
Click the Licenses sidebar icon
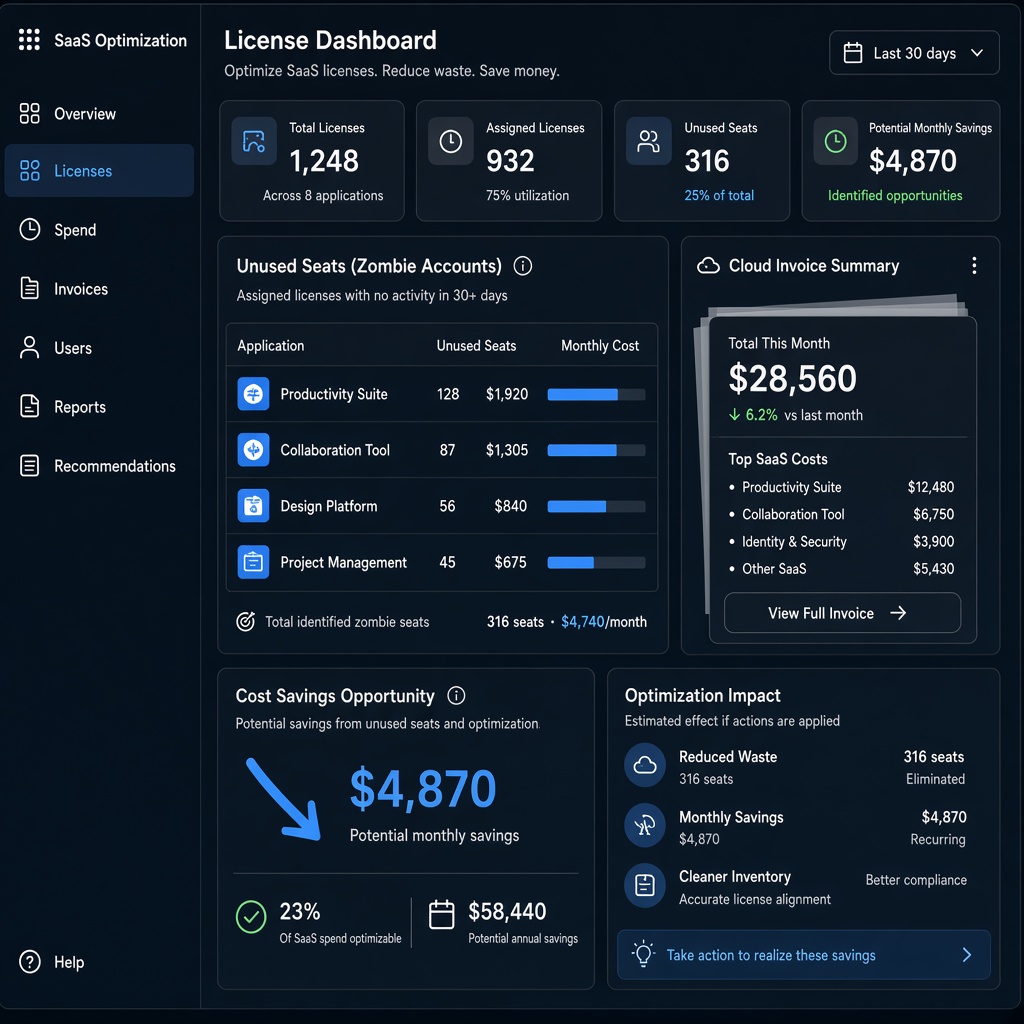pos(29,170)
